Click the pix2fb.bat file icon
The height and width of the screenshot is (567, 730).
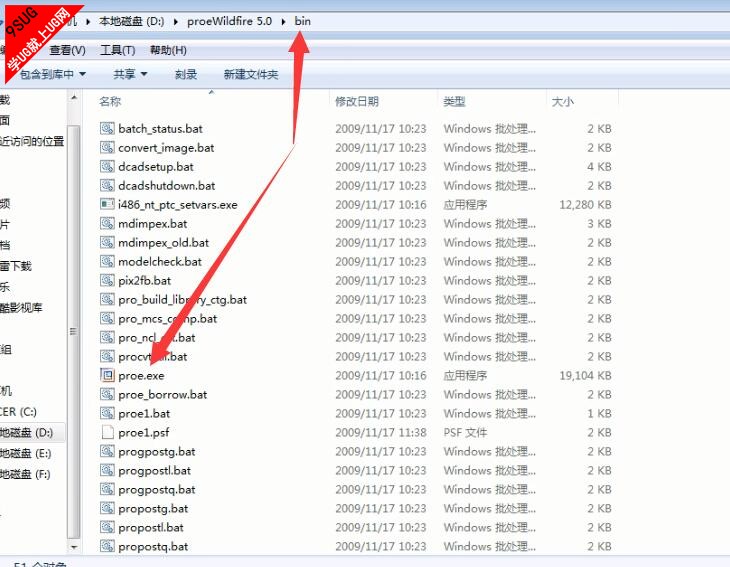107,280
